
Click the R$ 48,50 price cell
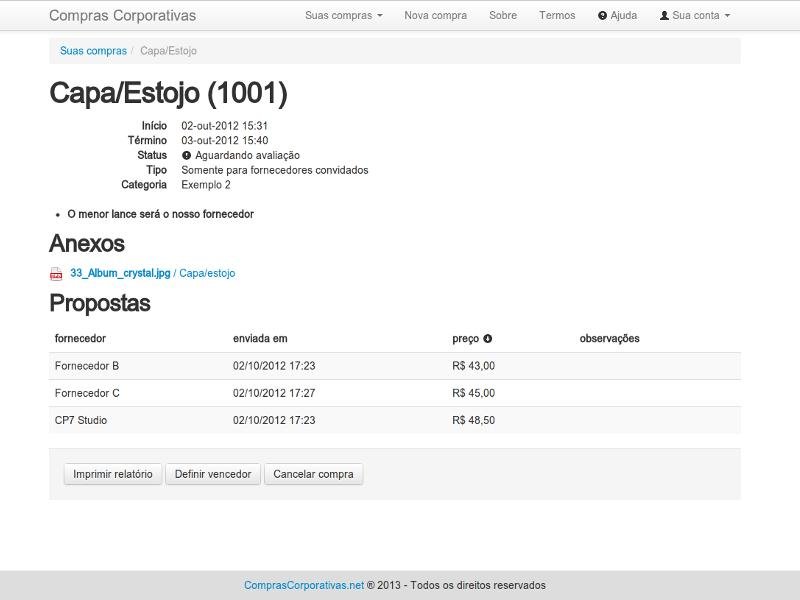point(473,420)
